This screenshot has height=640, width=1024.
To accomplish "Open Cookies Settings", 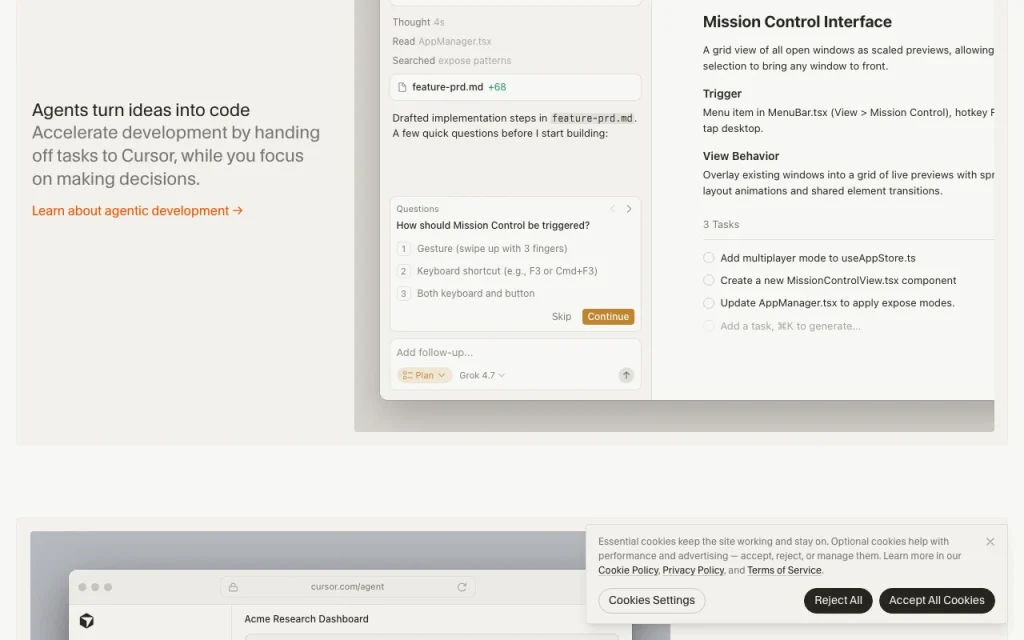I will (651, 600).
